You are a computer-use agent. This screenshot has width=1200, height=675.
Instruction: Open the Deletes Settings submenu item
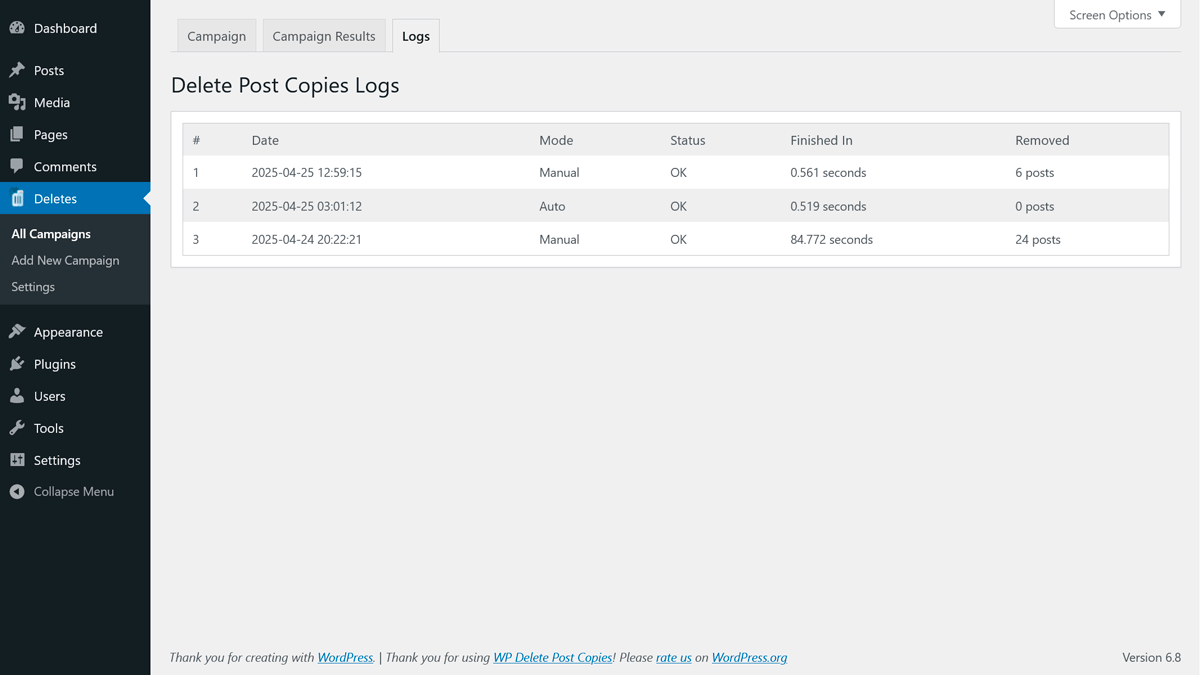[x=33, y=287]
